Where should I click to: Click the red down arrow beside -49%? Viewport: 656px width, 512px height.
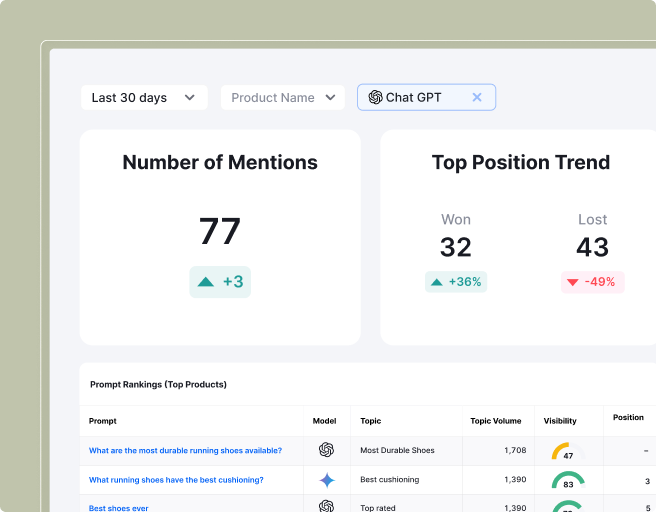click(x=572, y=282)
